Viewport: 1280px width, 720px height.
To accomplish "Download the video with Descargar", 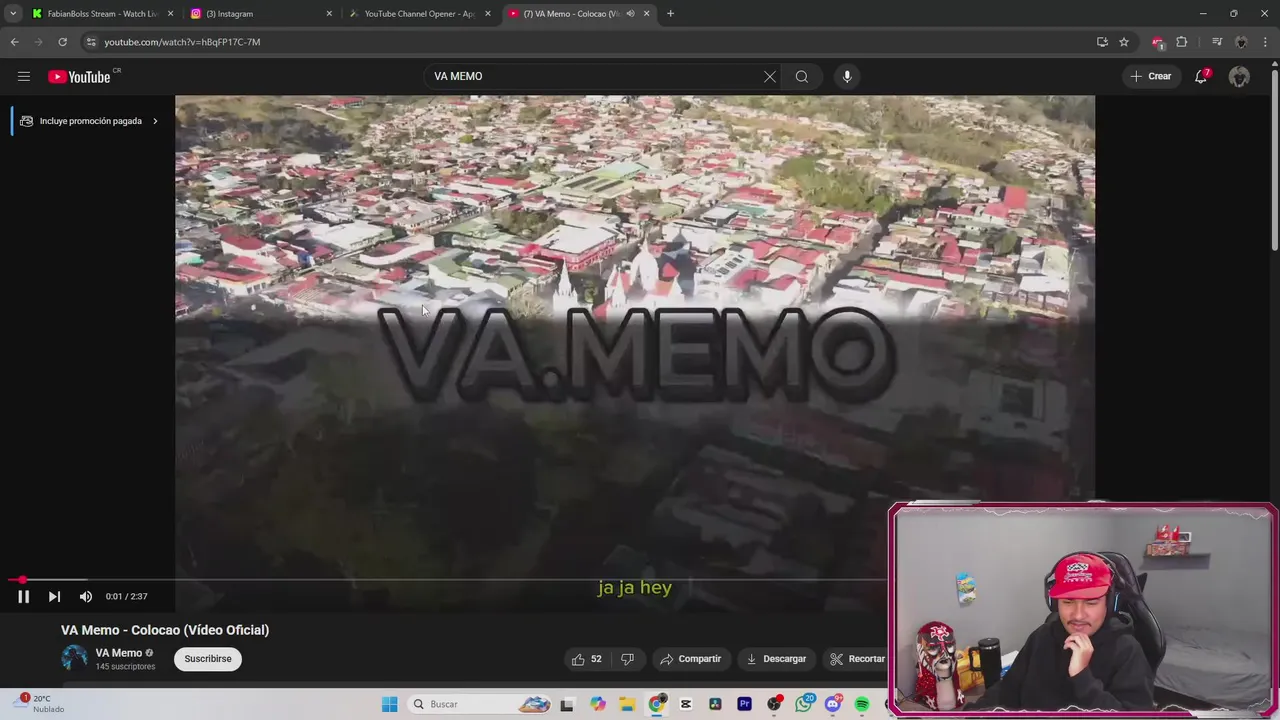I will [x=776, y=659].
